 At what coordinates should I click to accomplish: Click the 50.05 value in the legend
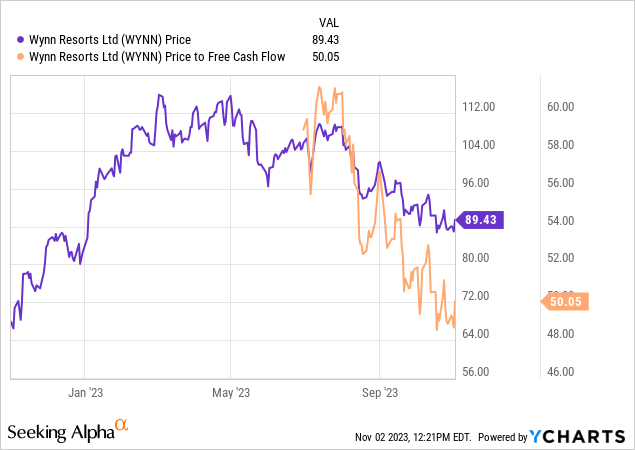pyautogui.click(x=326, y=57)
